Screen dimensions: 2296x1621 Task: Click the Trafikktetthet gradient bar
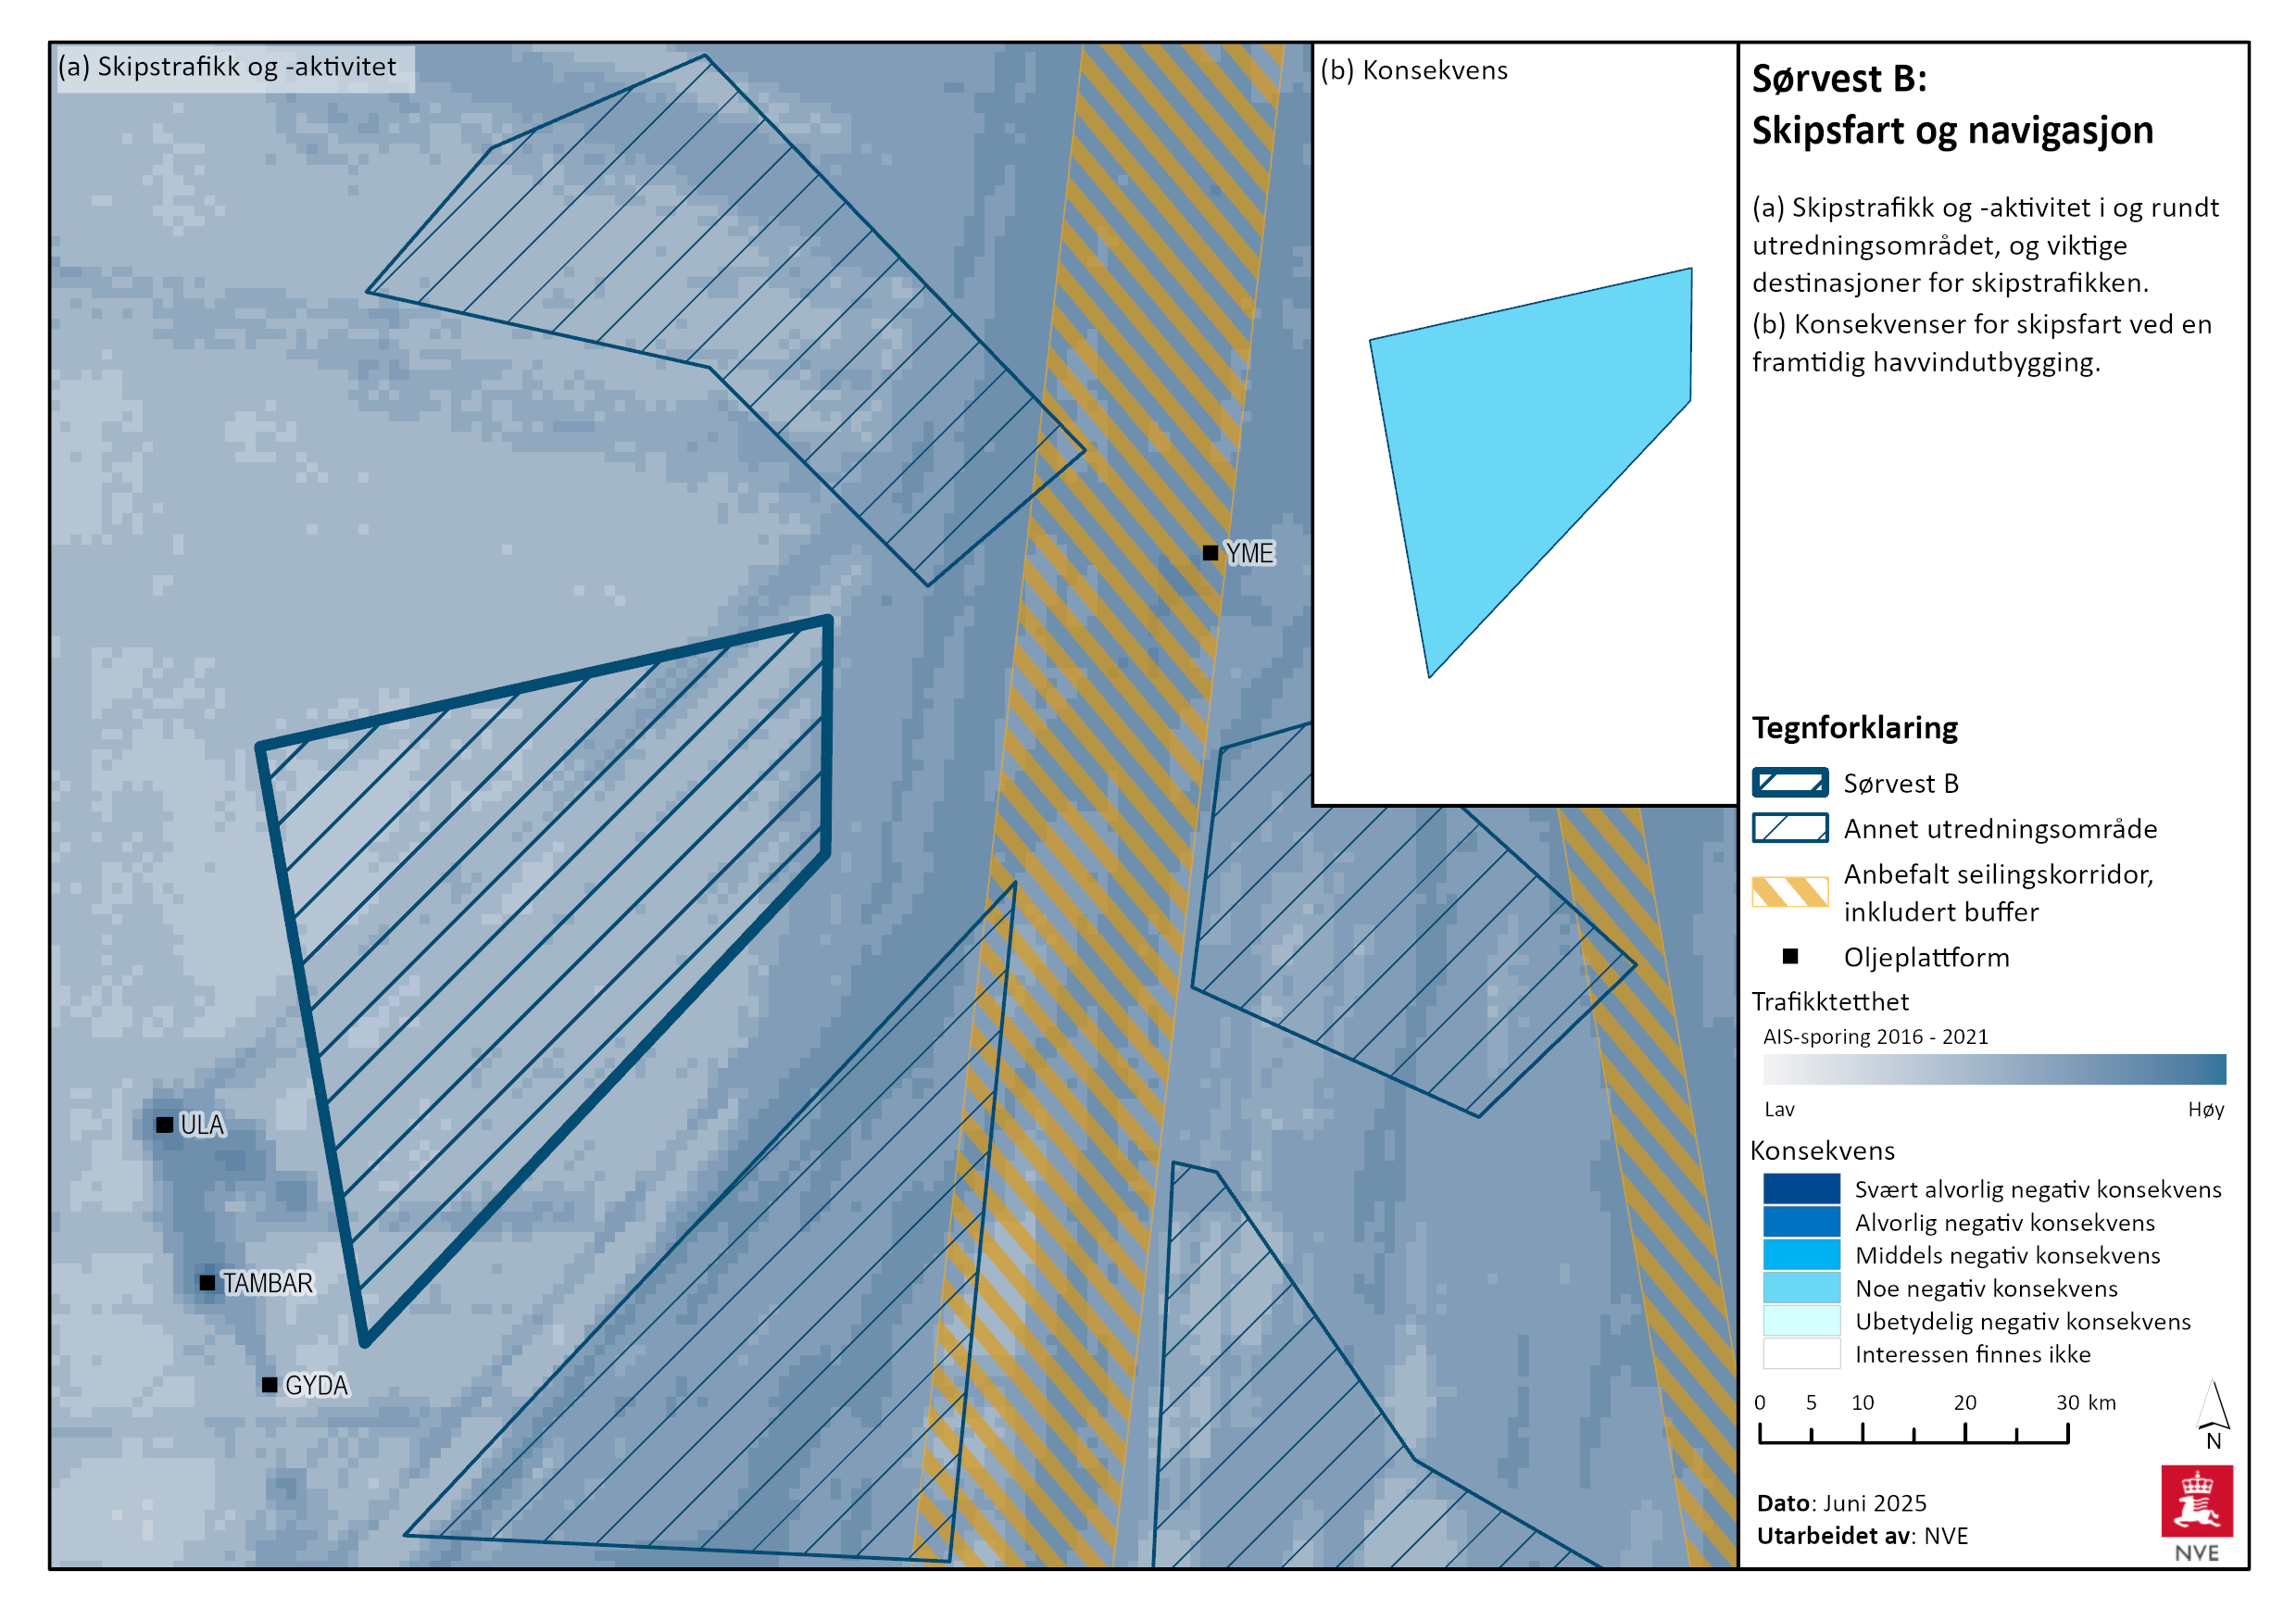[x=1994, y=1069]
